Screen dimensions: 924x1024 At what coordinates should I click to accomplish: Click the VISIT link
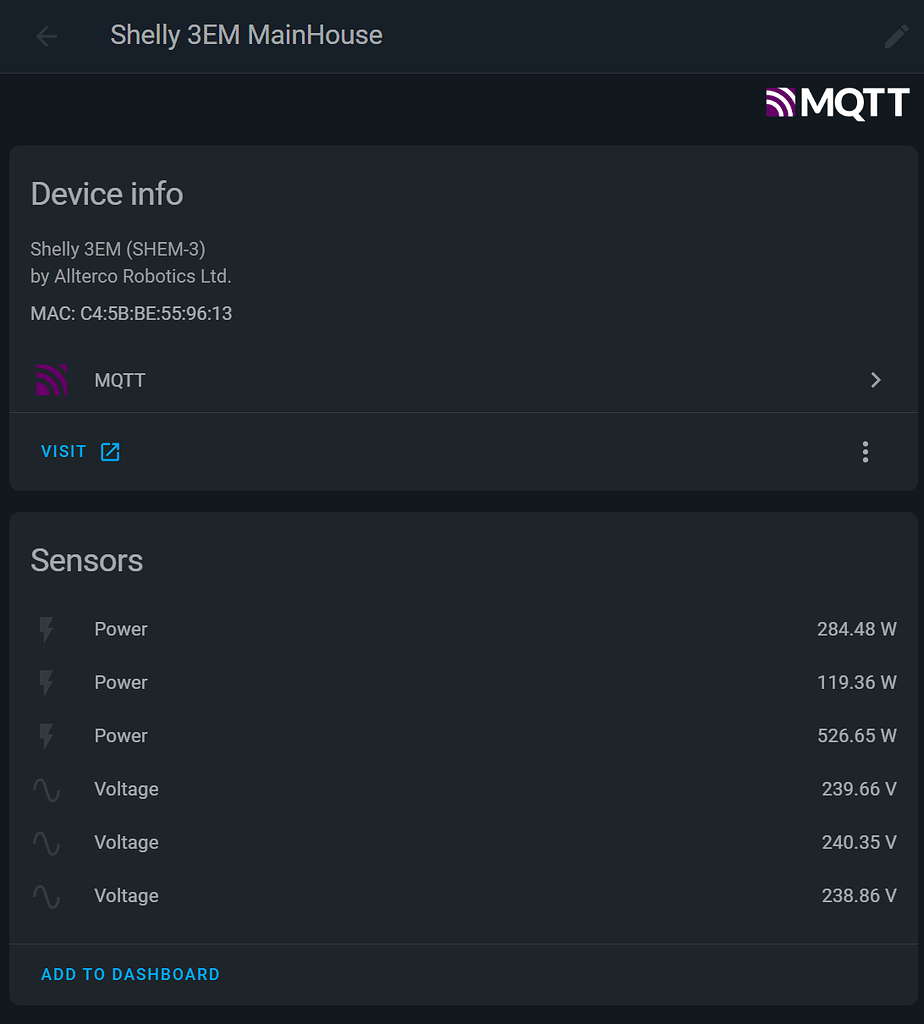(64, 452)
